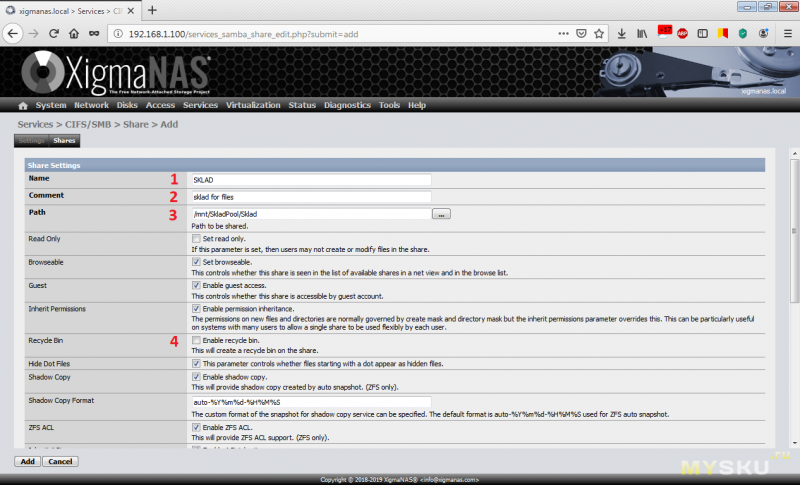The image size is (800, 485).
Task: Go back with the browser back arrow
Action: coord(13,34)
